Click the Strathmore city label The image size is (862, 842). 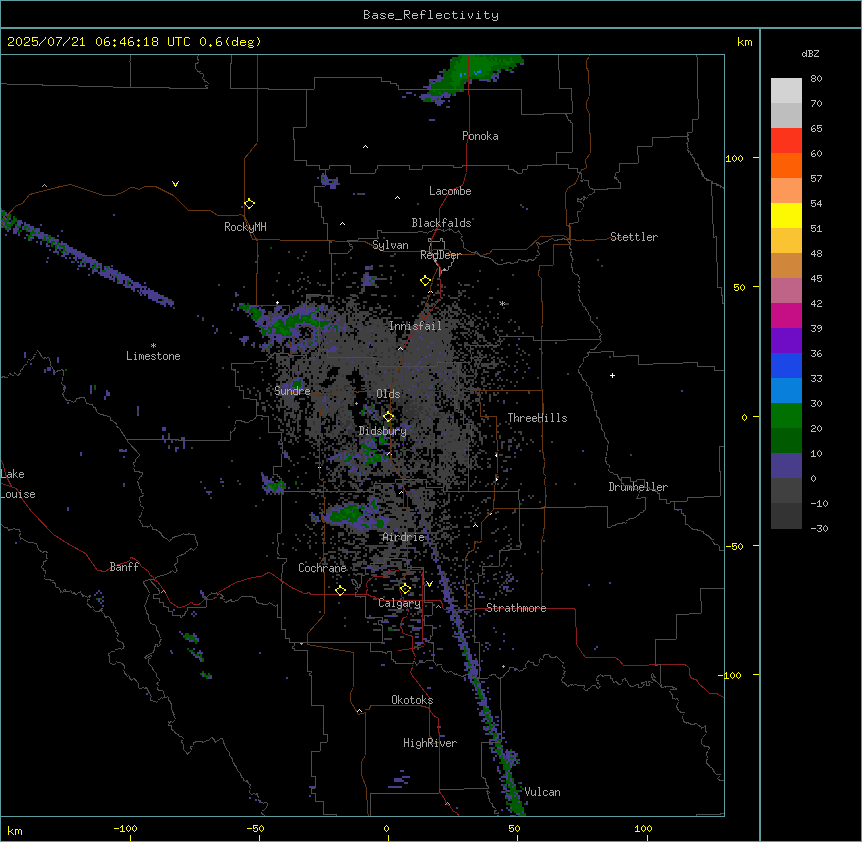click(x=516, y=608)
